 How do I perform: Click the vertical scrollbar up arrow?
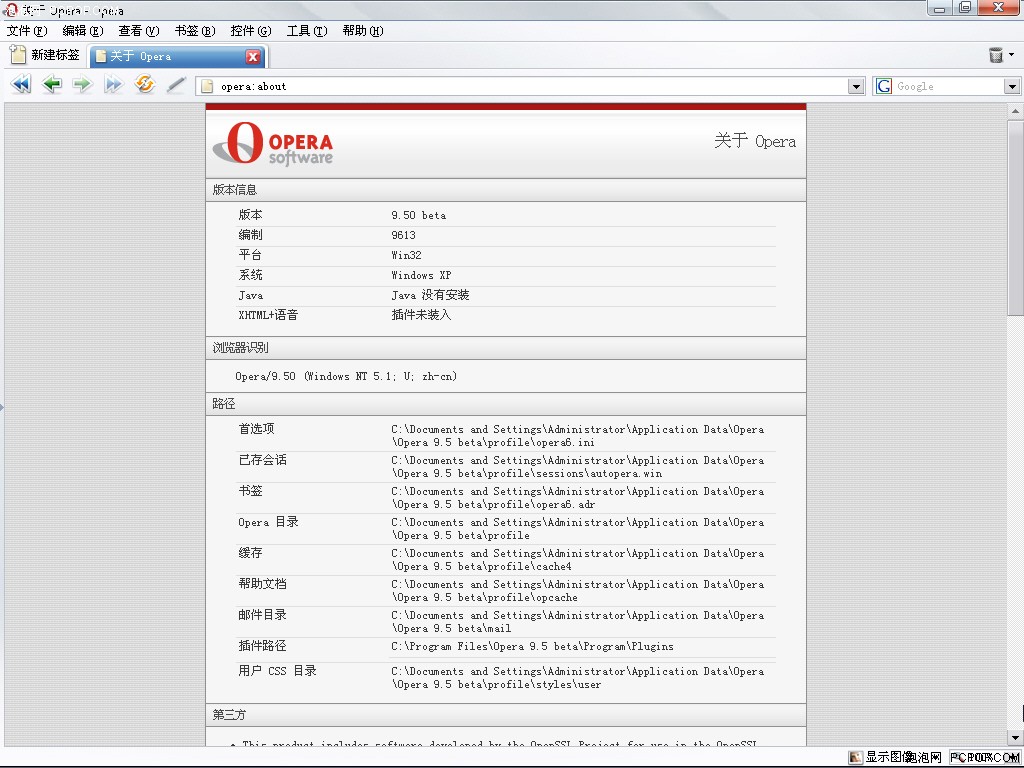[1016, 111]
